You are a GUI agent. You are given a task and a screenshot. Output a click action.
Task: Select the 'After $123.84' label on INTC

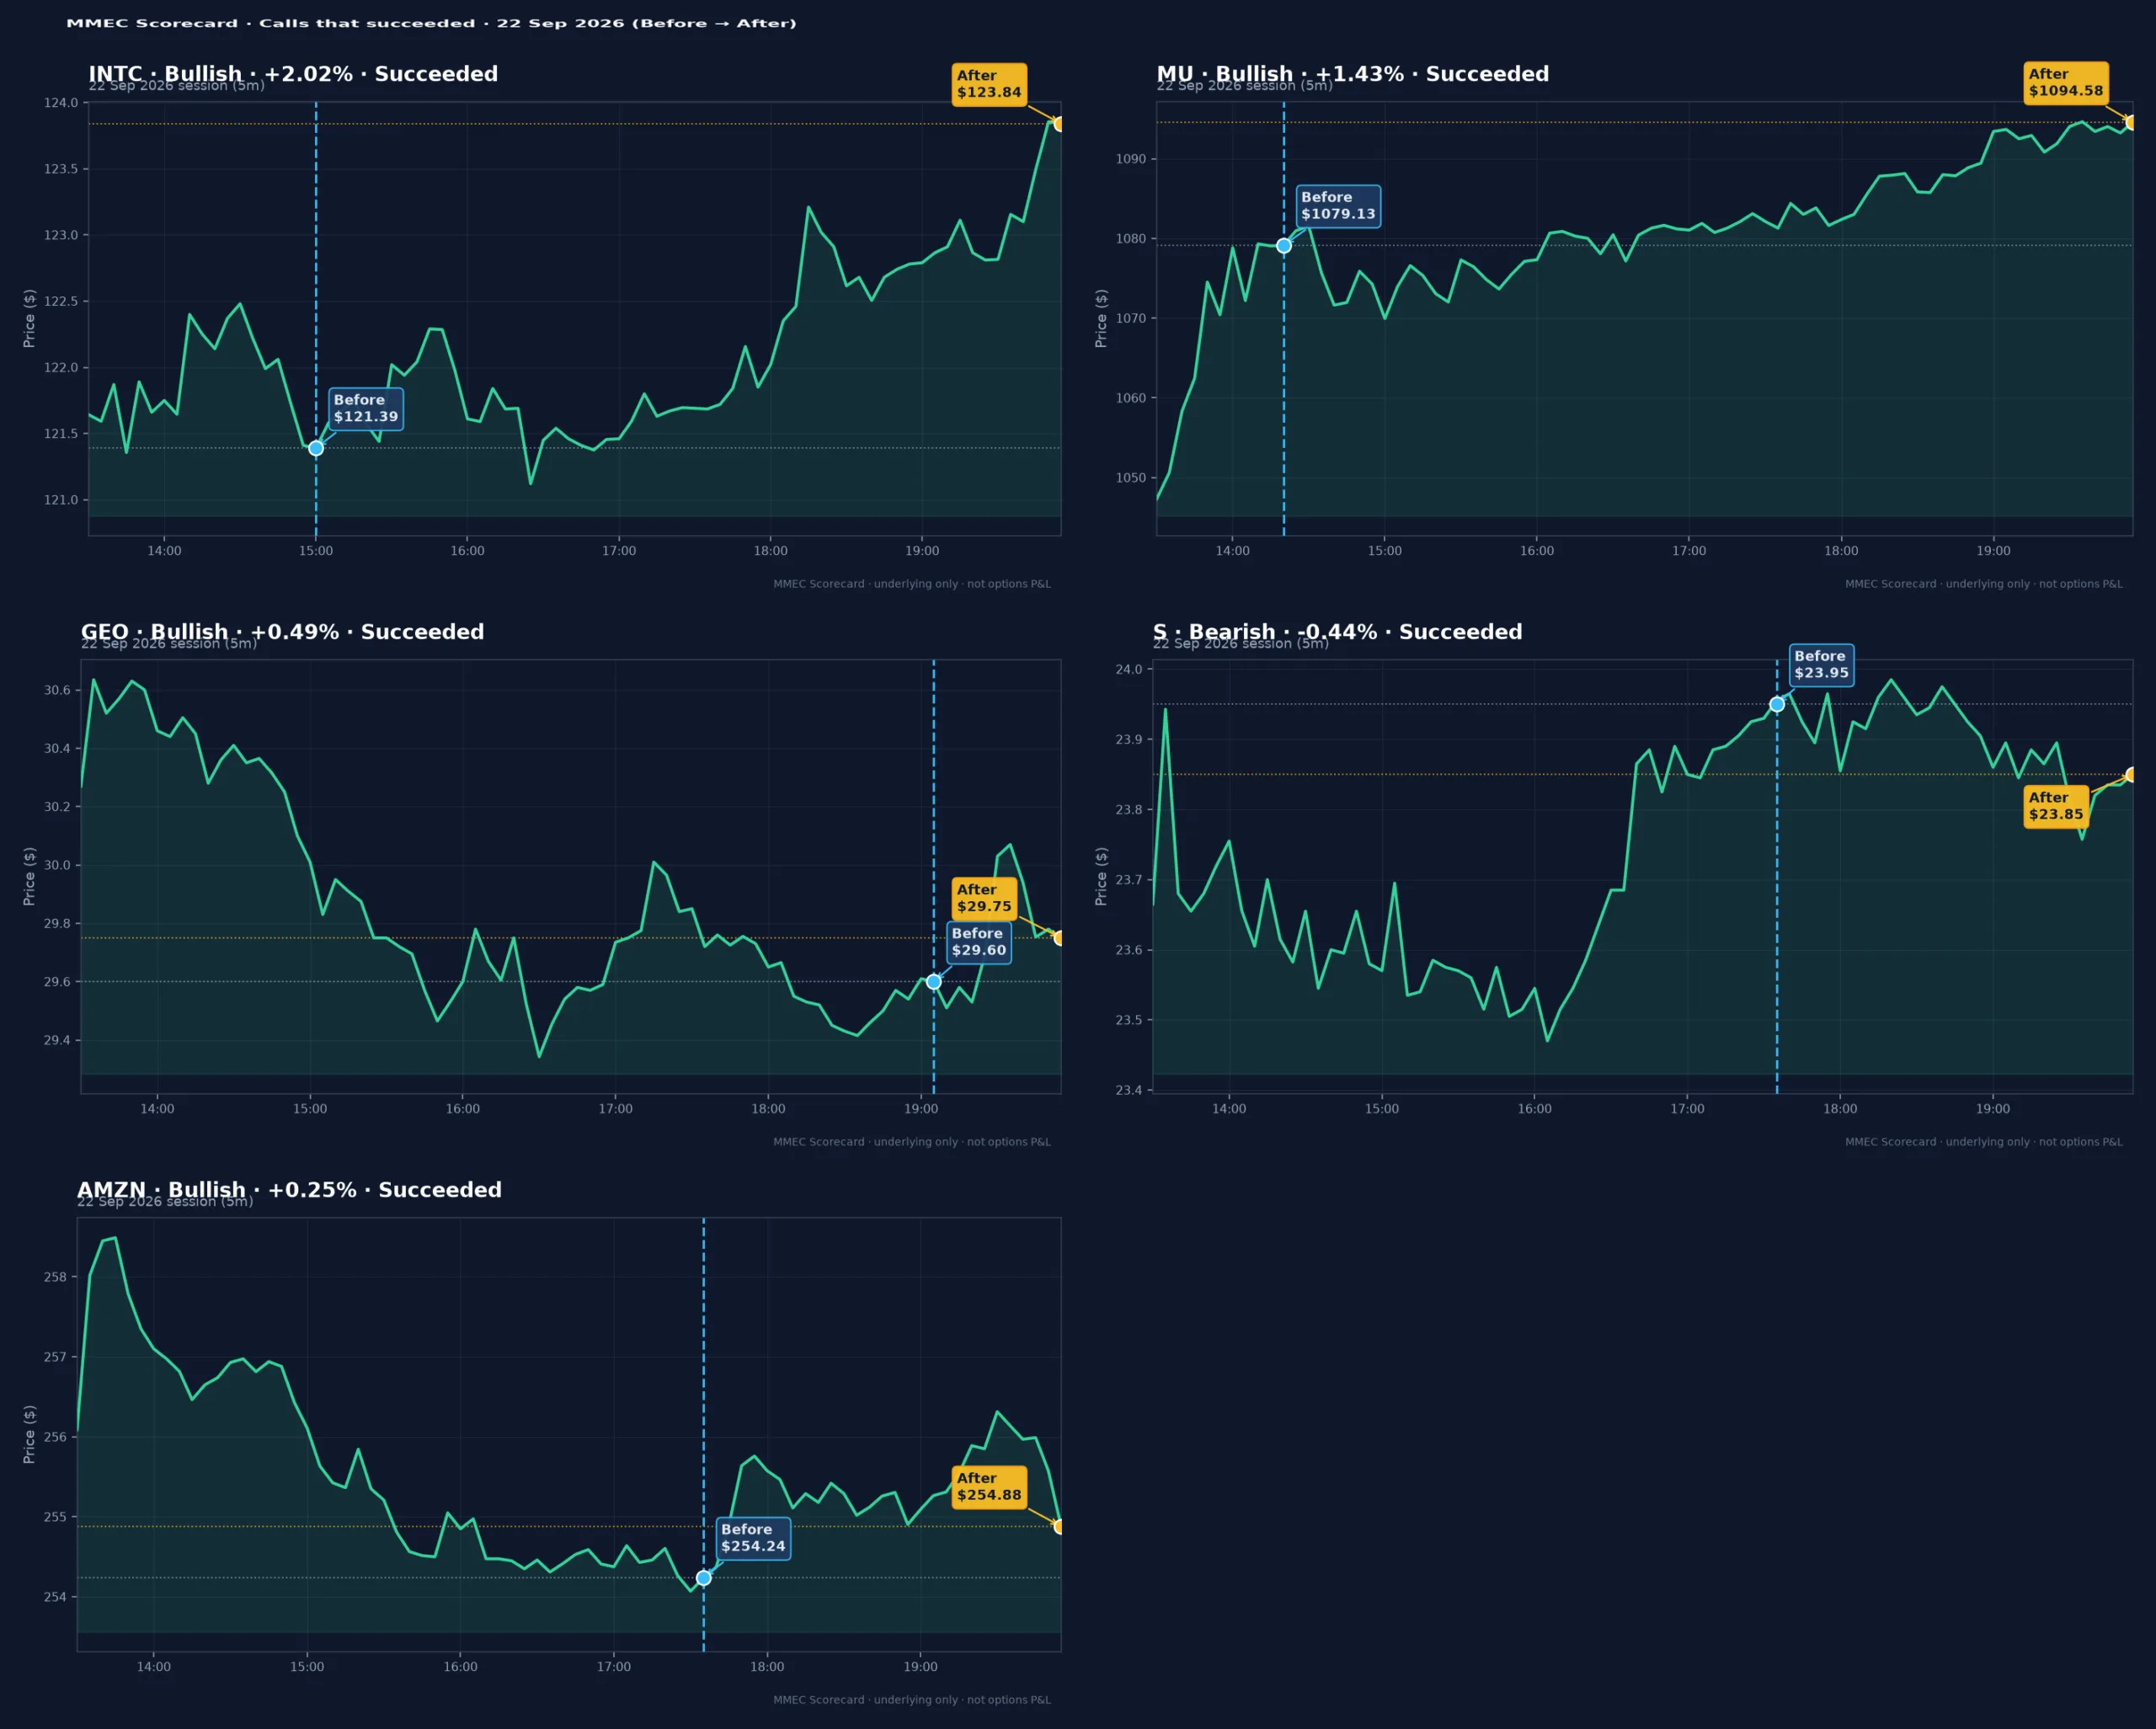tap(989, 84)
